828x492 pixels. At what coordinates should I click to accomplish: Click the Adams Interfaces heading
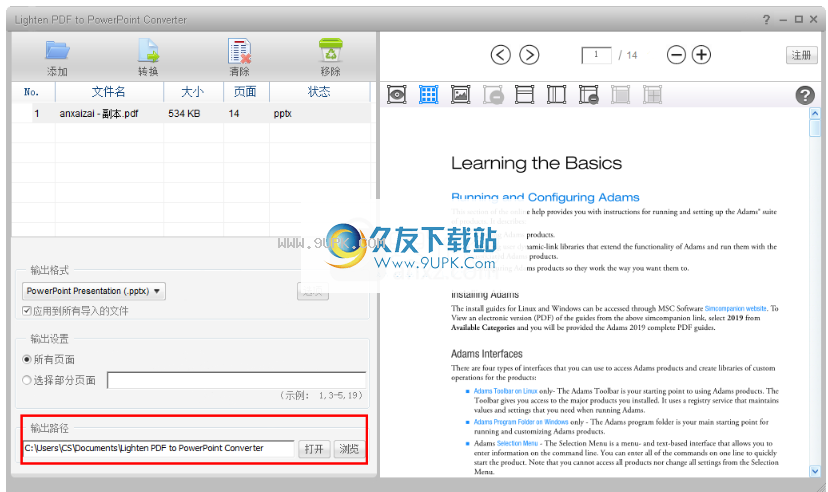(x=486, y=354)
